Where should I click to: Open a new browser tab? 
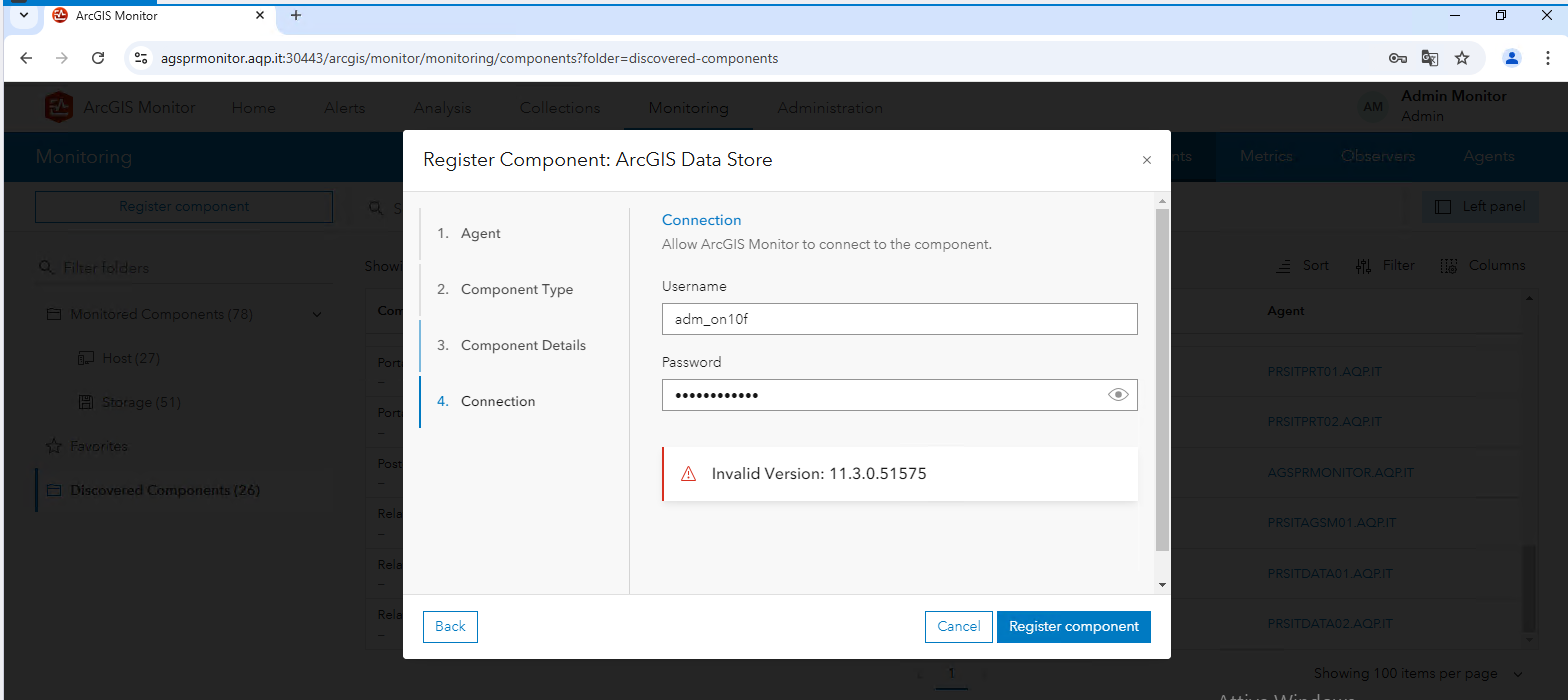coord(296,15)
